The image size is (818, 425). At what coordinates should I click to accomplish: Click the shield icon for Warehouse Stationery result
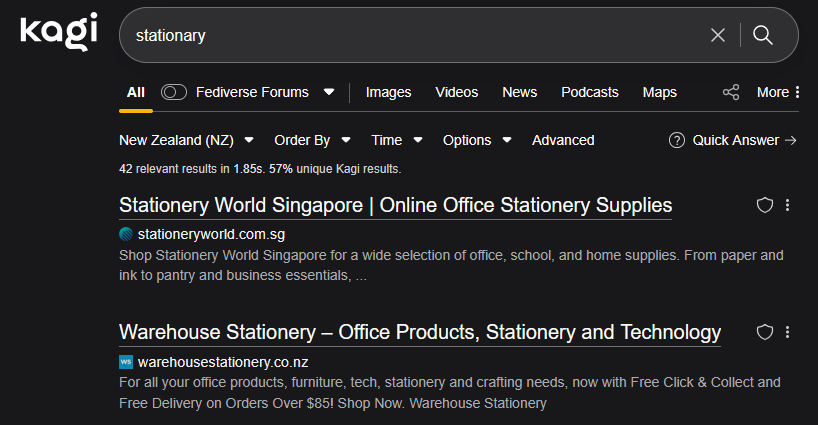(x=765, y=332)
